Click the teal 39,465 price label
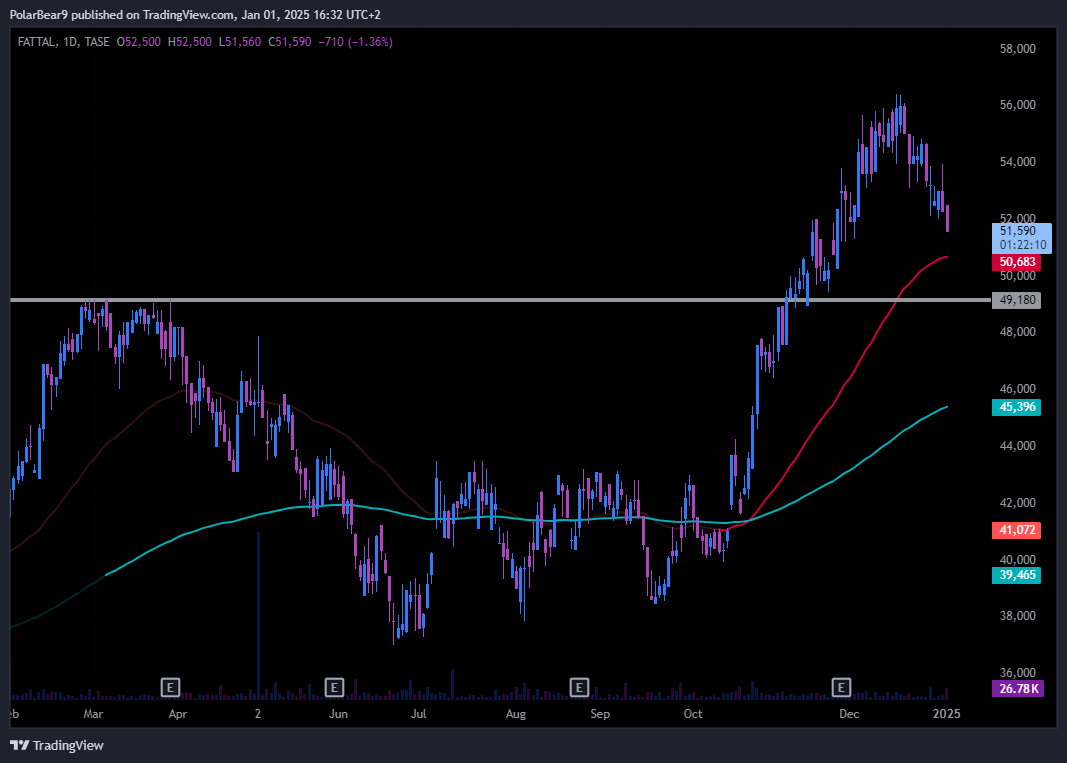Image resolution: width=1067 pixels, height=763 pixels. pyautogui.click(x=1018, y=575)
